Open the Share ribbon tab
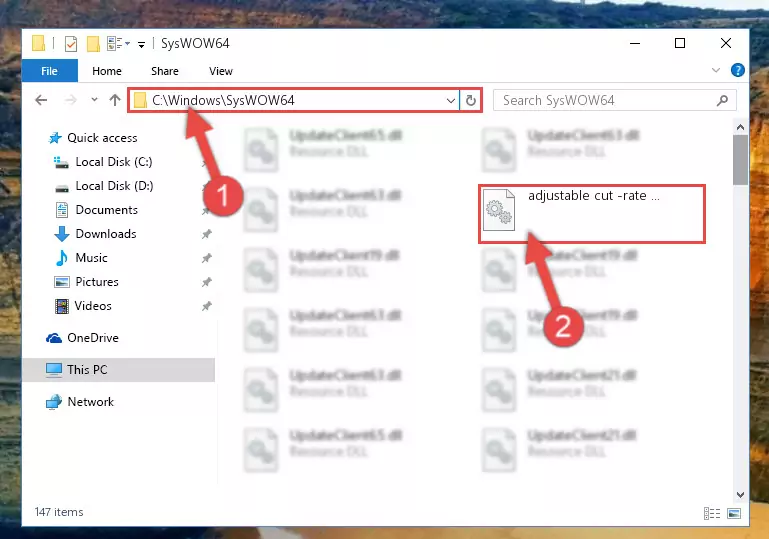Viewport: 769px width, 539px height. tap(165, 71)
